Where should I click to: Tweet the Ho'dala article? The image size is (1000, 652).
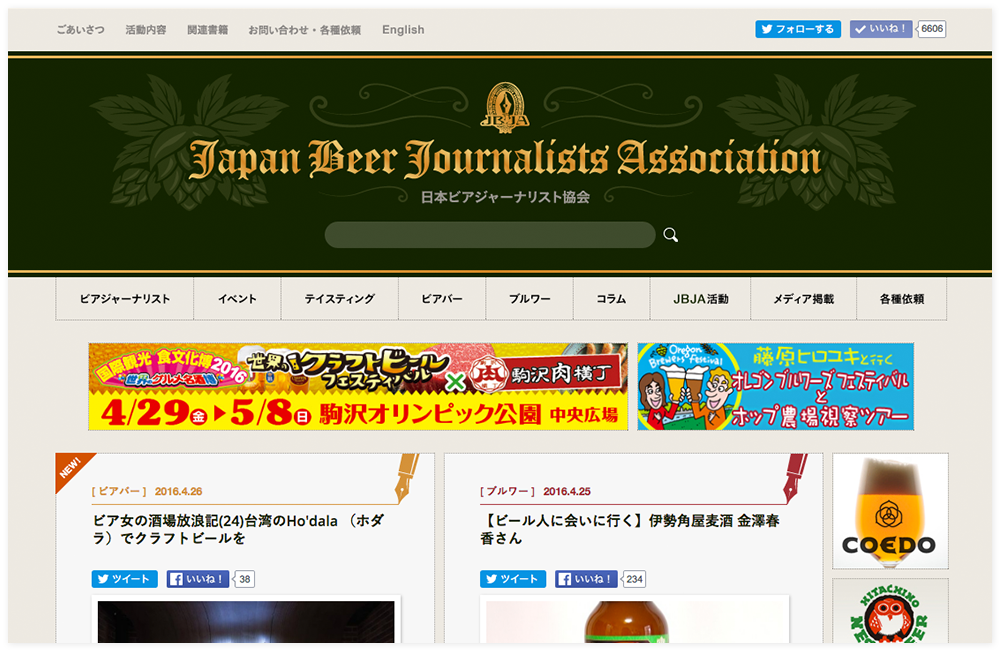click(x=124, y=579)
